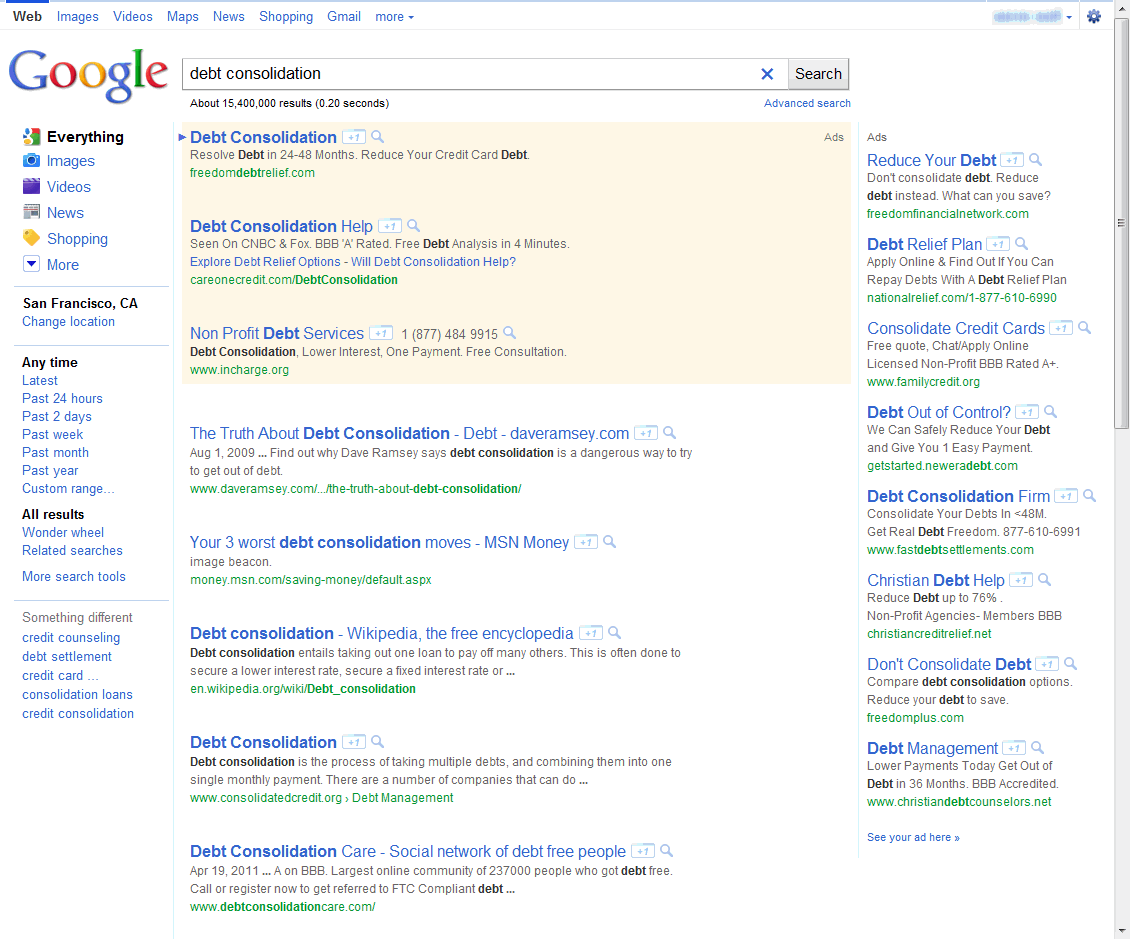The width and height of the screenshot is (1130, 939).
Task: Toggle +1 for consolidatedcredit.org Debt Consolidation result
Action: 353,742
